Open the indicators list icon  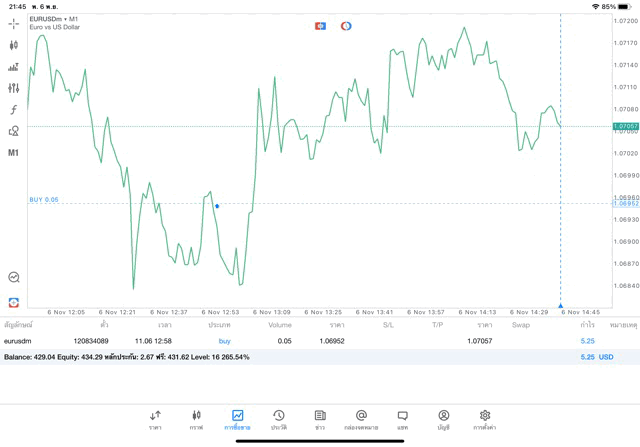coord(13,67)
